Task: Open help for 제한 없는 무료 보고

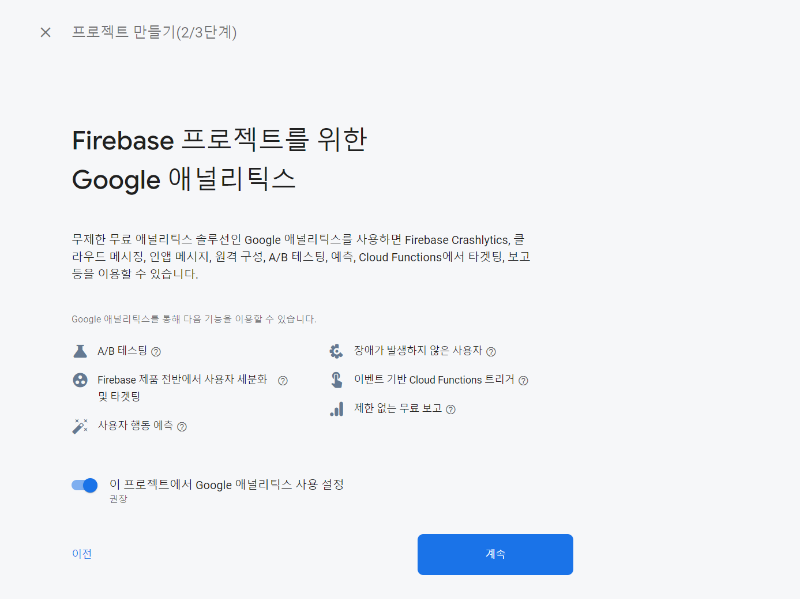Action: tap(451, 409)
